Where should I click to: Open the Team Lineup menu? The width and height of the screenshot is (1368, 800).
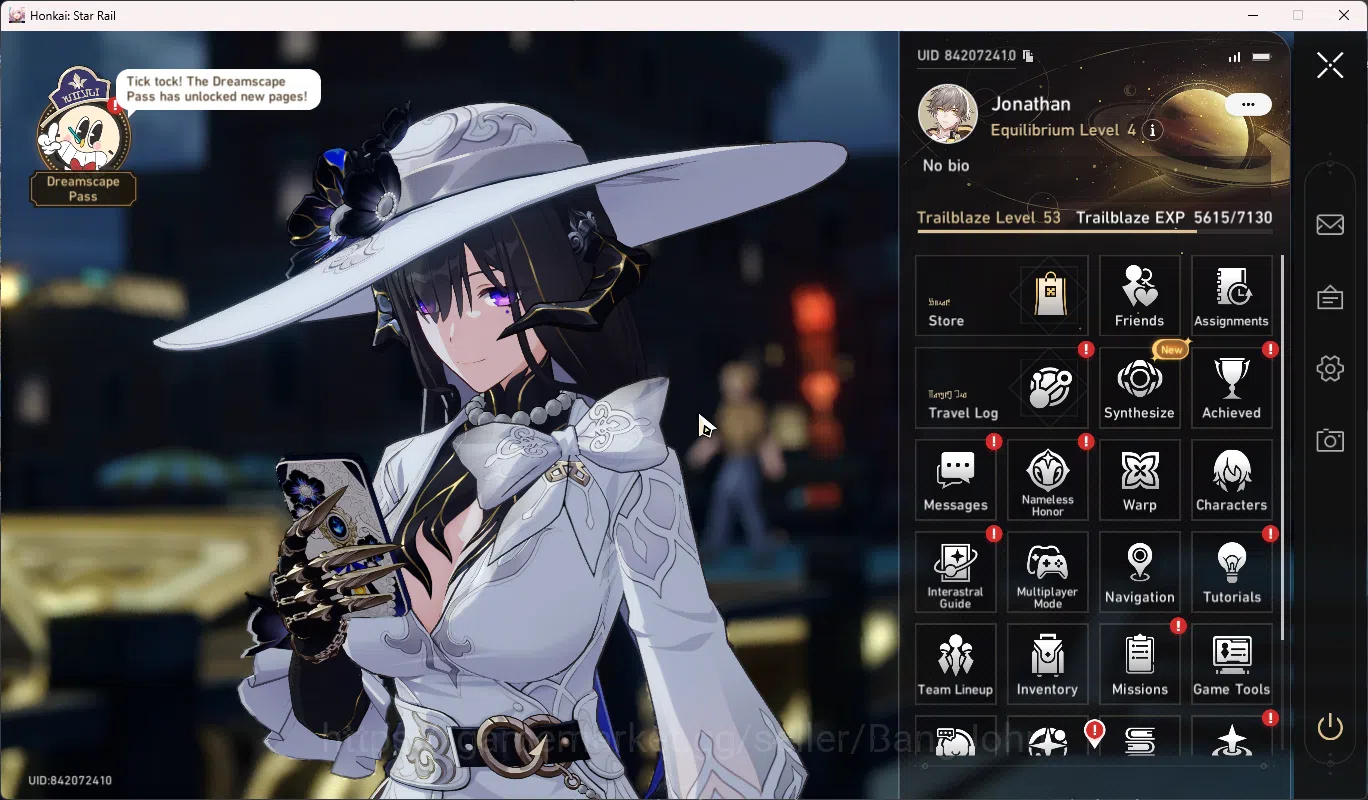(955, 664)
